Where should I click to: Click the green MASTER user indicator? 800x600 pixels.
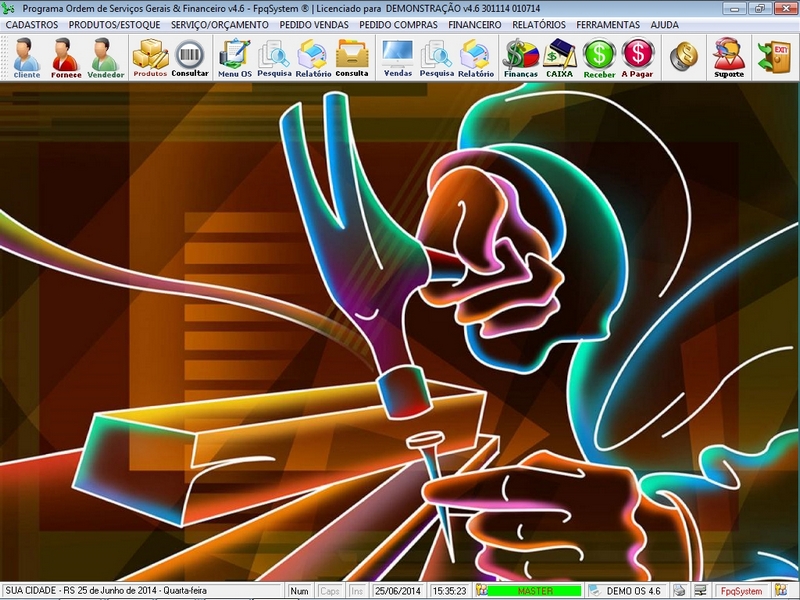tap(534, 591)
